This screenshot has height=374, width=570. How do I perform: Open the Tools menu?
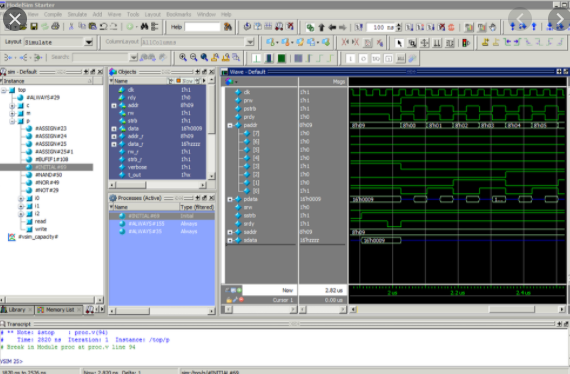pos(133,14)
